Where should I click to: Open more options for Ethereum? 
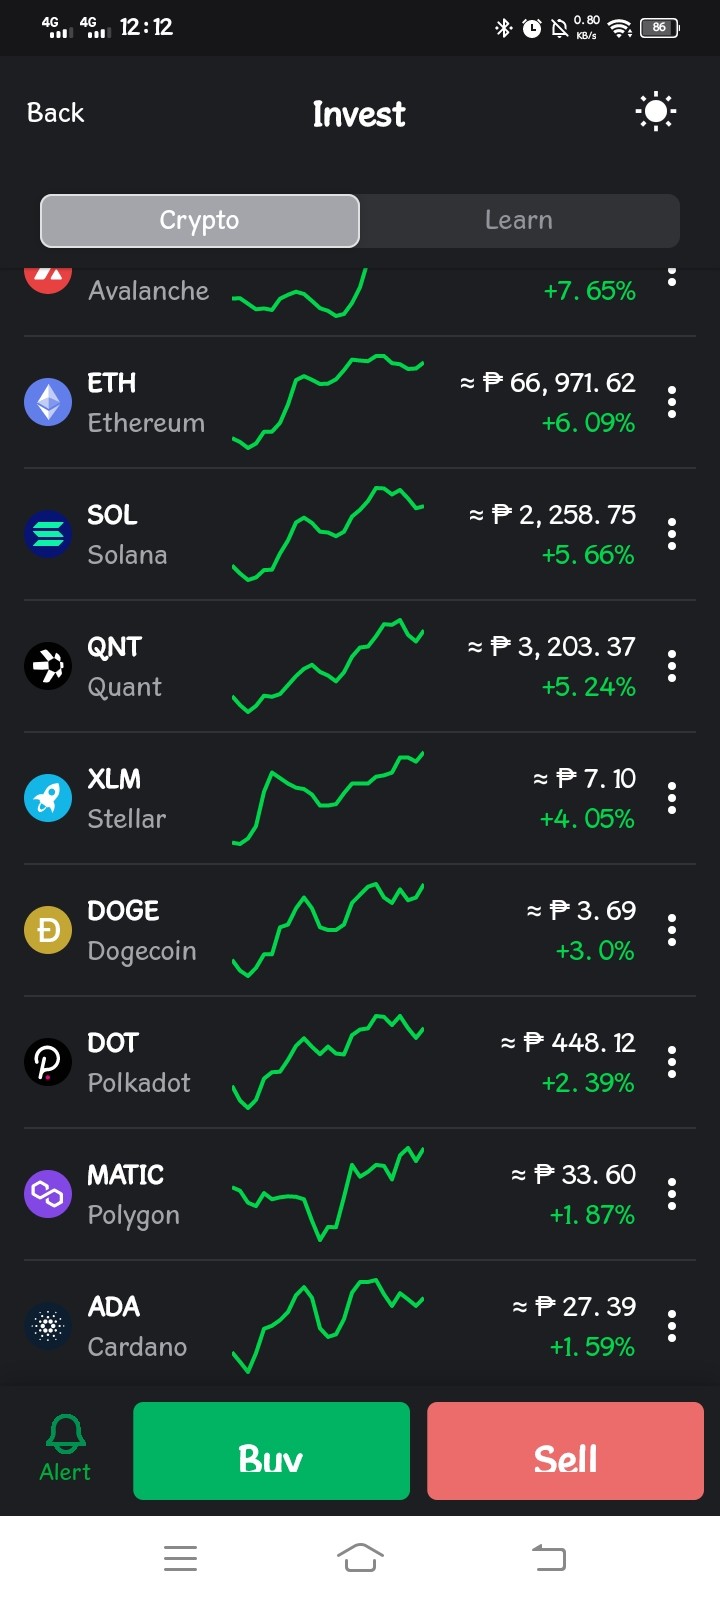pyautogui.click(x=672, y=402)
